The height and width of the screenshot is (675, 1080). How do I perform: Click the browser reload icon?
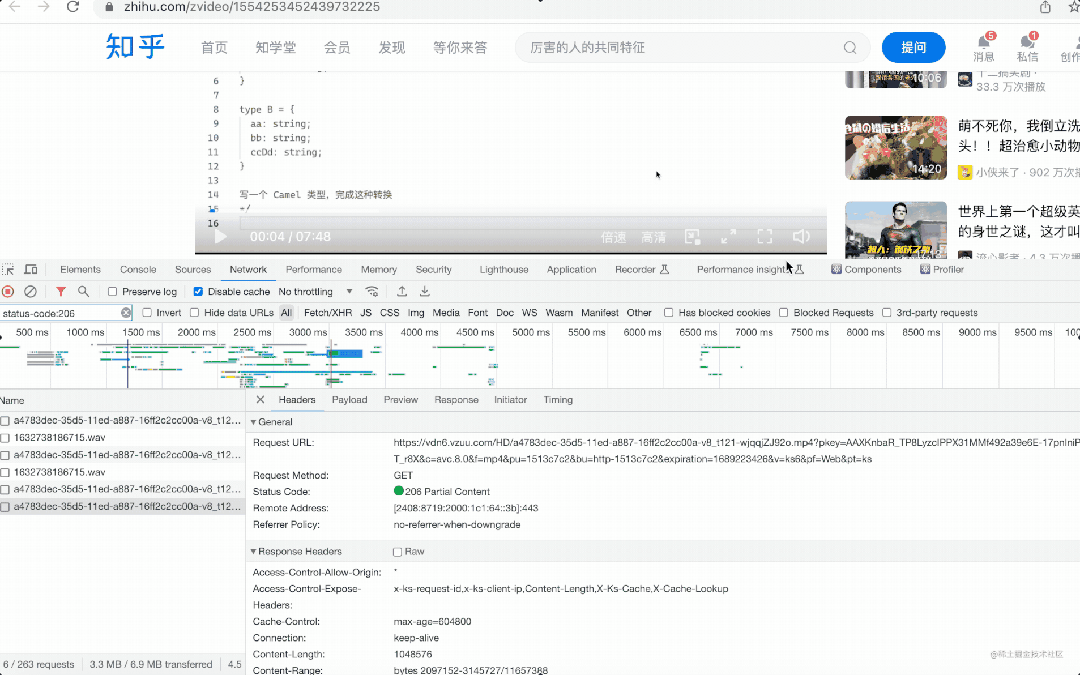(x=72, y=7)
